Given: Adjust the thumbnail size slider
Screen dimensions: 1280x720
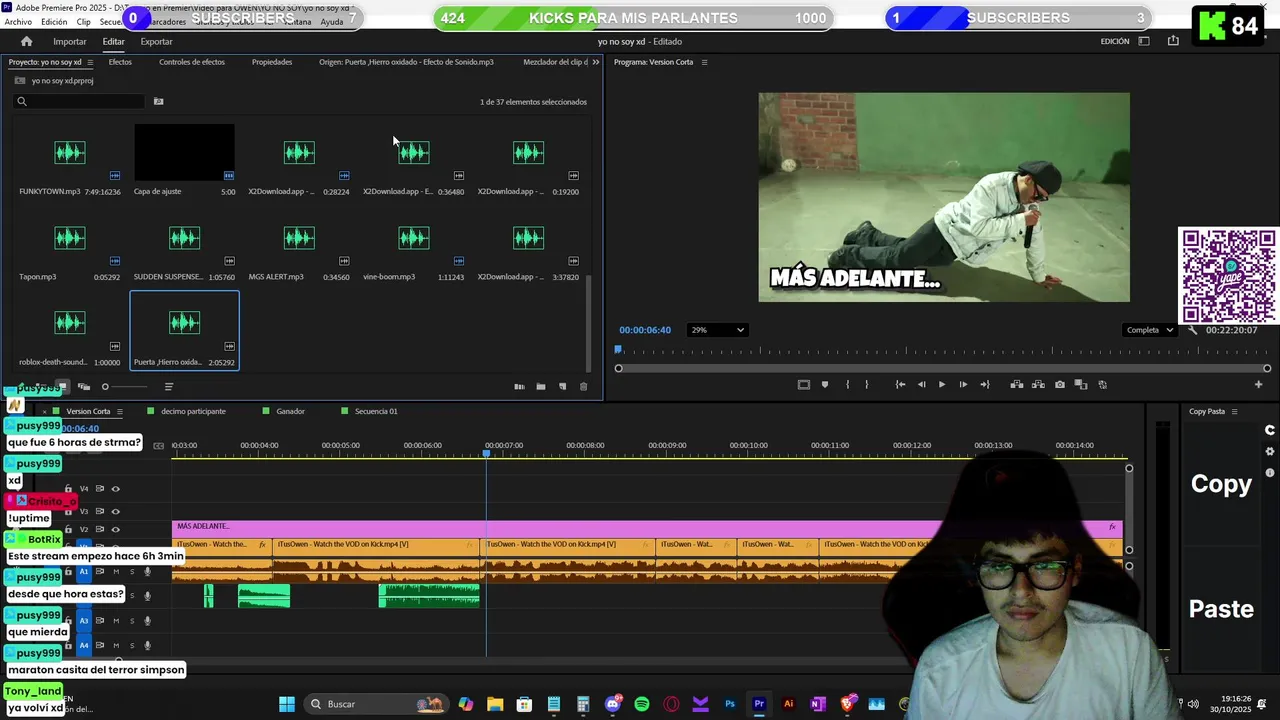Looking at the screenshot, I should click(125, 387).
